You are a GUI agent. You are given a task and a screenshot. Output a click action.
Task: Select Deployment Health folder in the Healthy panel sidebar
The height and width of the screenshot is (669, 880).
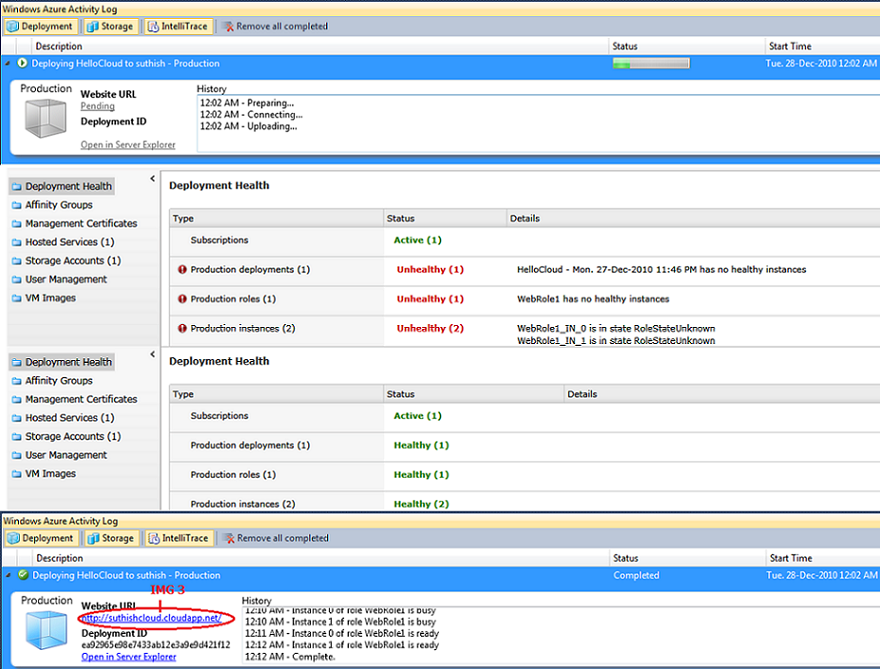point(62,362)
